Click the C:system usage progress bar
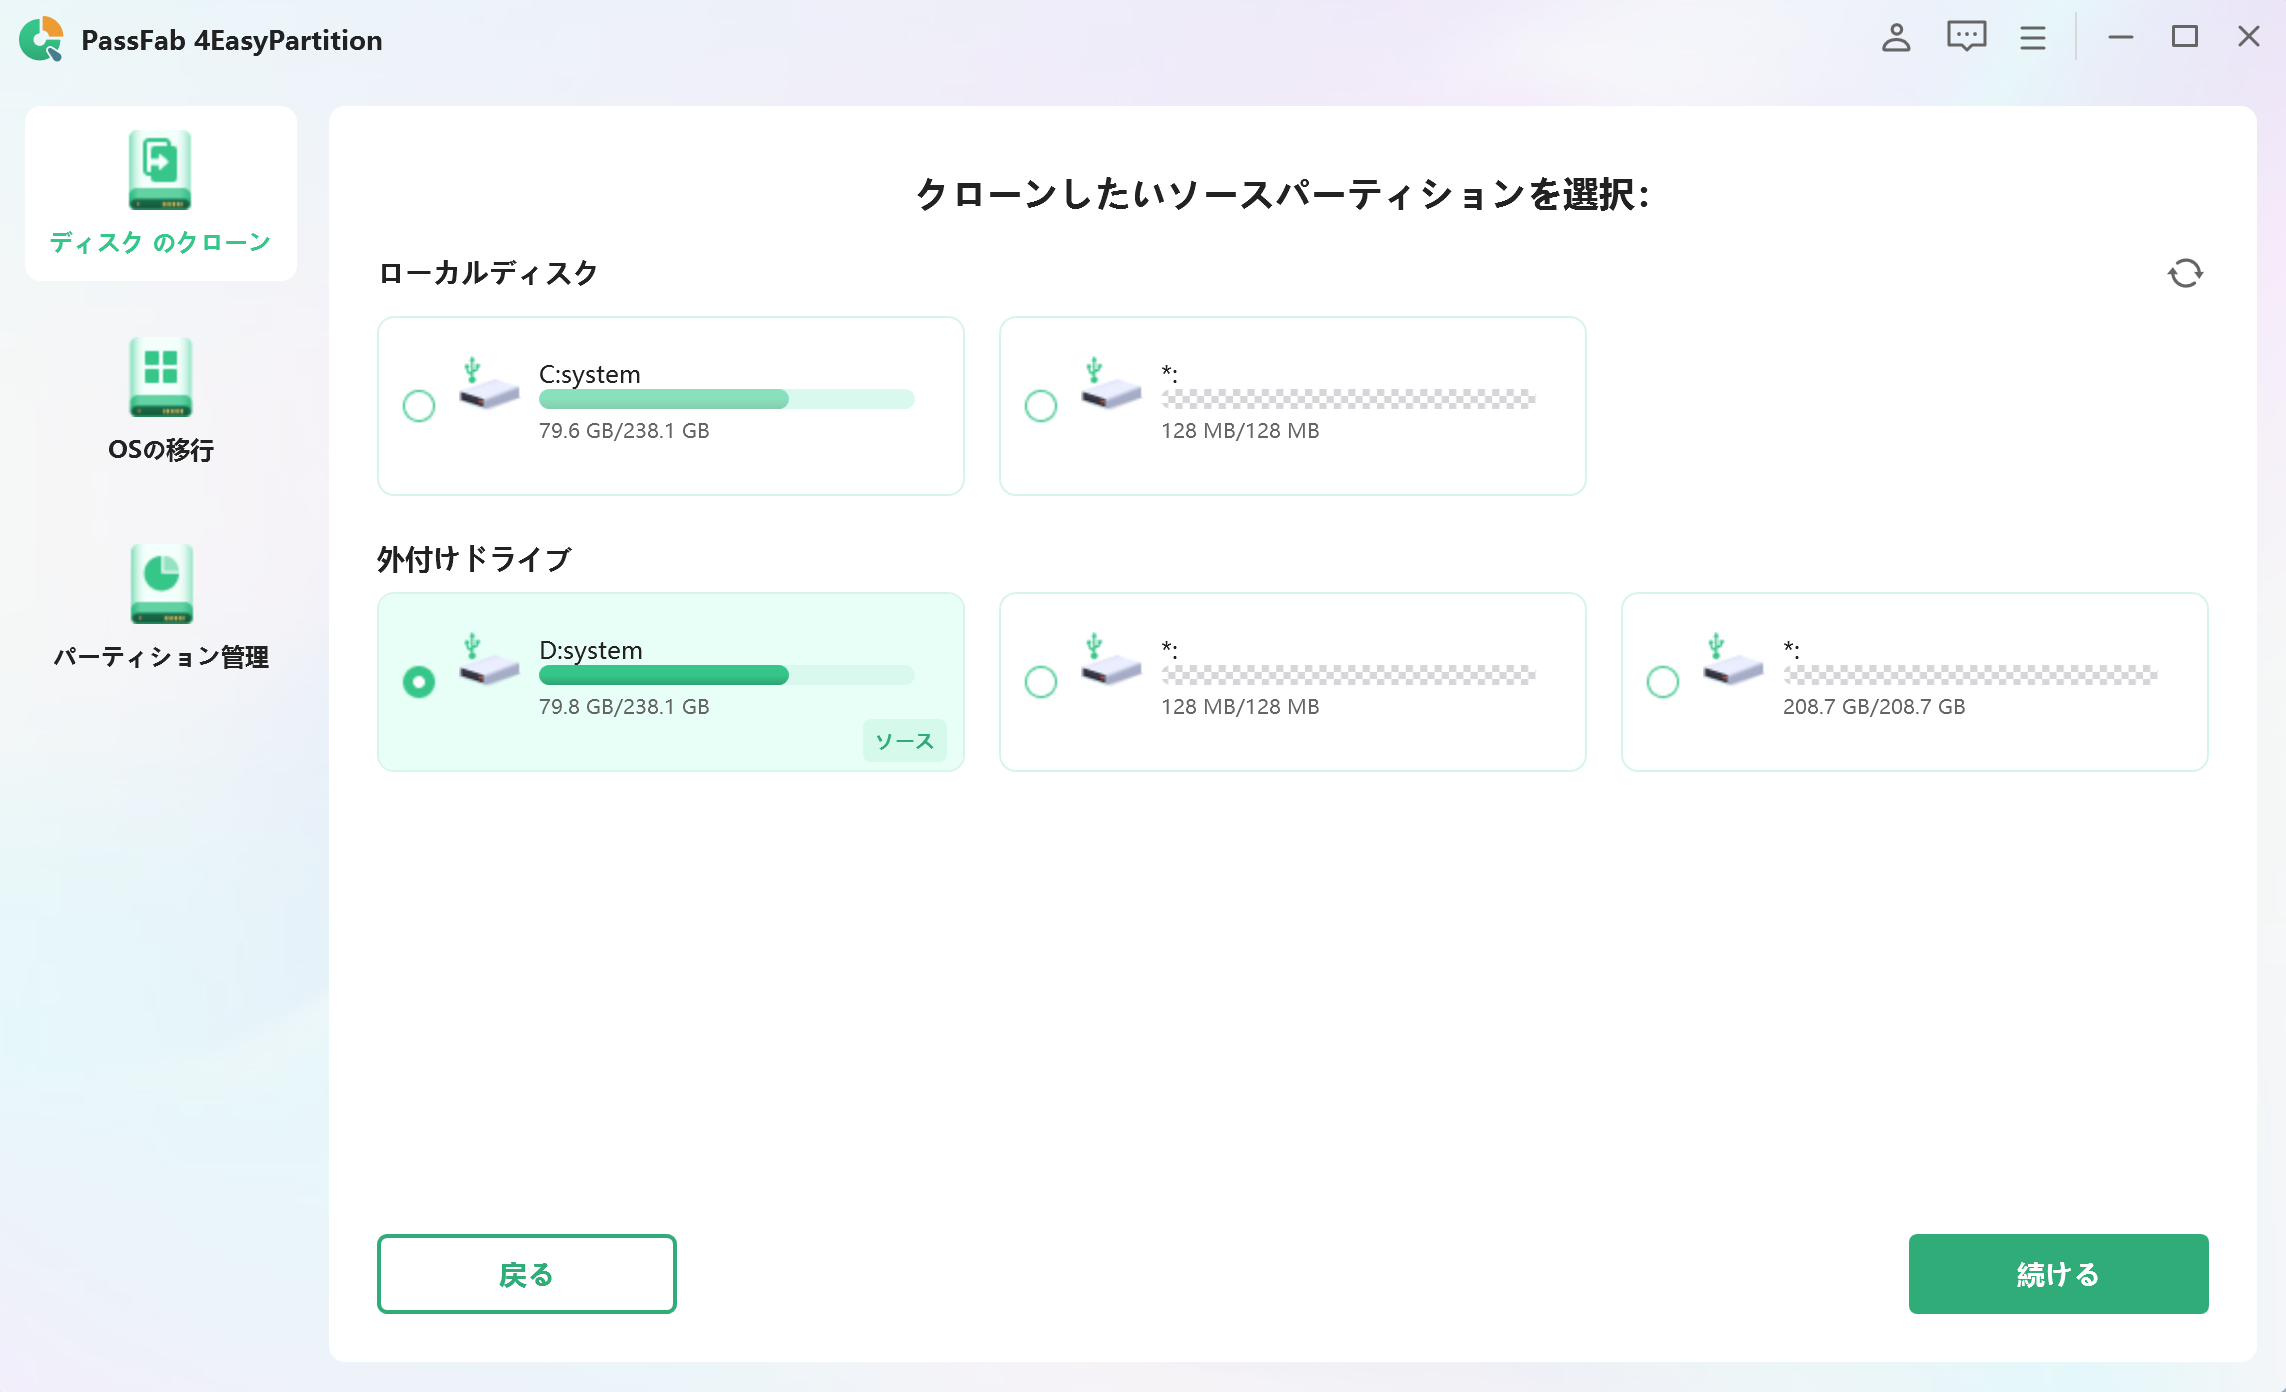 (x=726, y=399)
